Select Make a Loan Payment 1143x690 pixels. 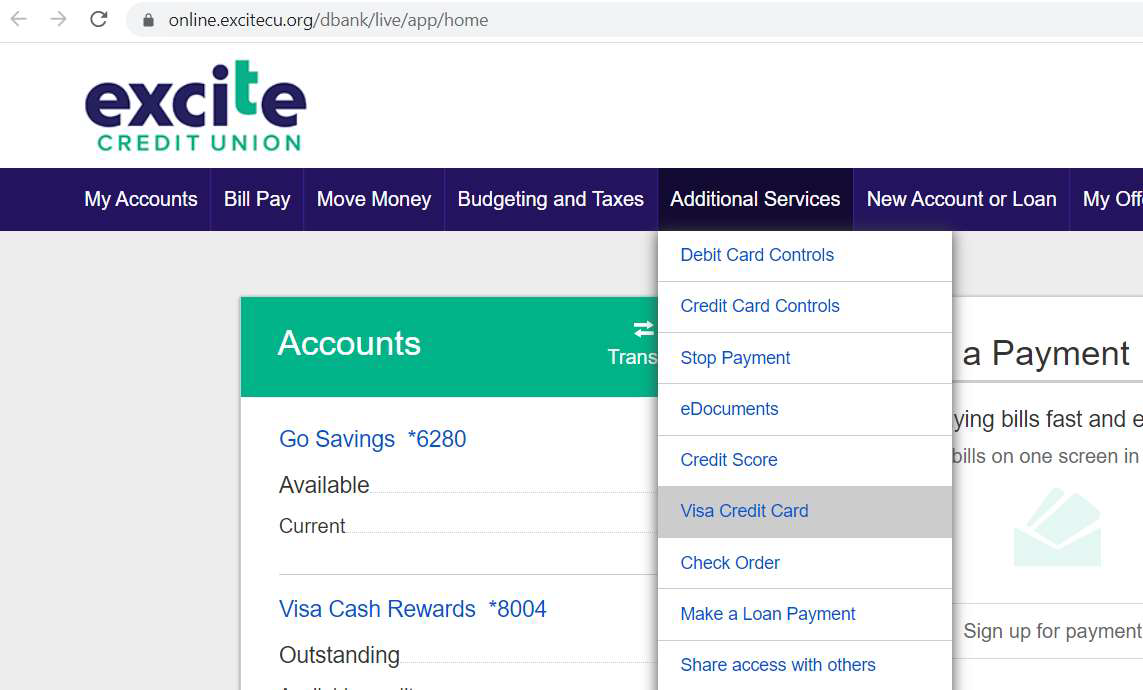(805, 614)
